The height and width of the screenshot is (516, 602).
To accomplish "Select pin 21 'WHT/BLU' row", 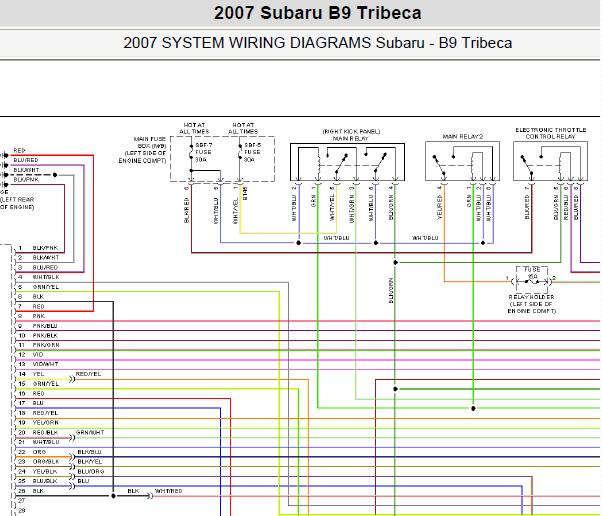I will (x=38, y=442).
